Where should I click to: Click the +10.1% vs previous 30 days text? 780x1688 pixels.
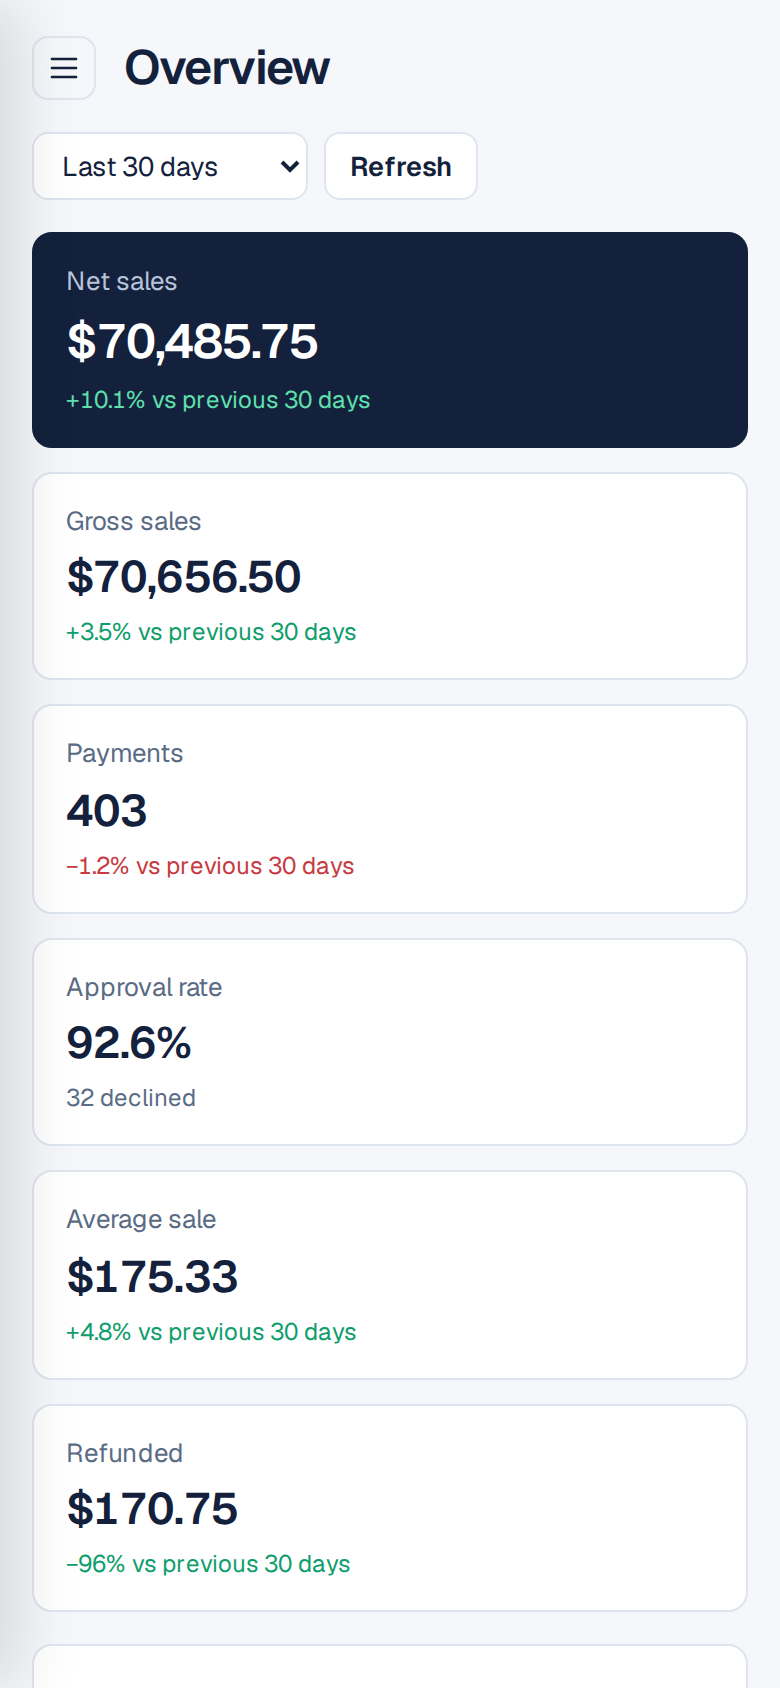tap(218, 400)
